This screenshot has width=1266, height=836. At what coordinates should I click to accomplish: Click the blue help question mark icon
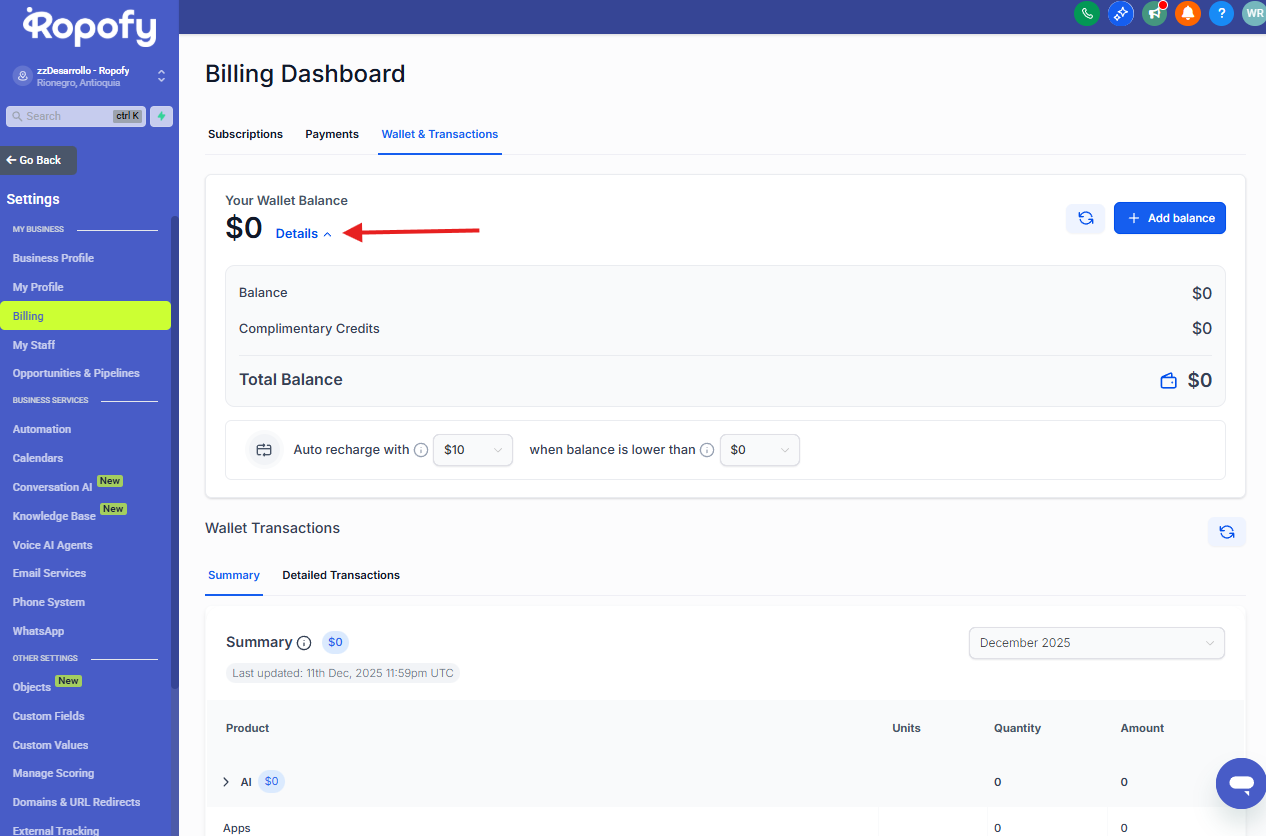pyautogui.click(x=1221, y=14)
